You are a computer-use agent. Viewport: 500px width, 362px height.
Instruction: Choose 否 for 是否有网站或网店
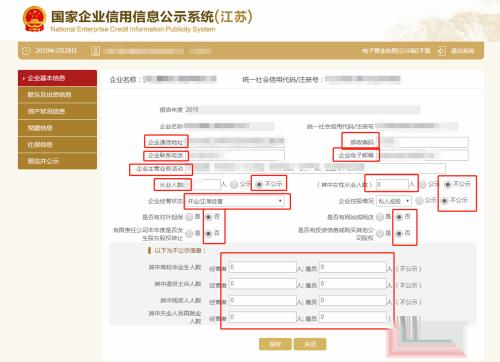399,217
